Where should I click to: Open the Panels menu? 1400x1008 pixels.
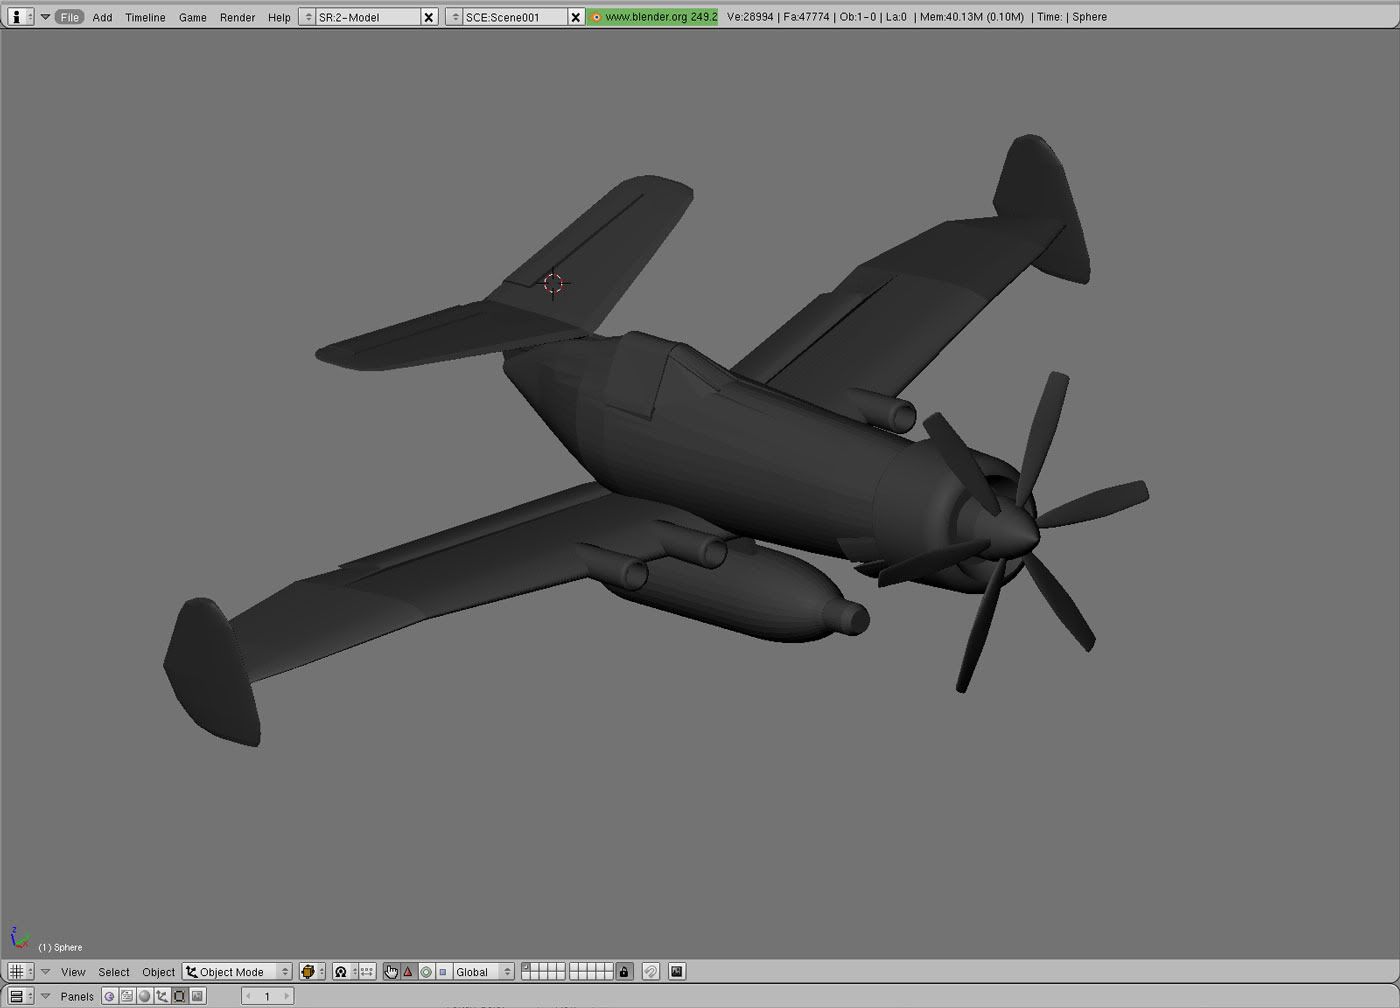coord(77,996)
